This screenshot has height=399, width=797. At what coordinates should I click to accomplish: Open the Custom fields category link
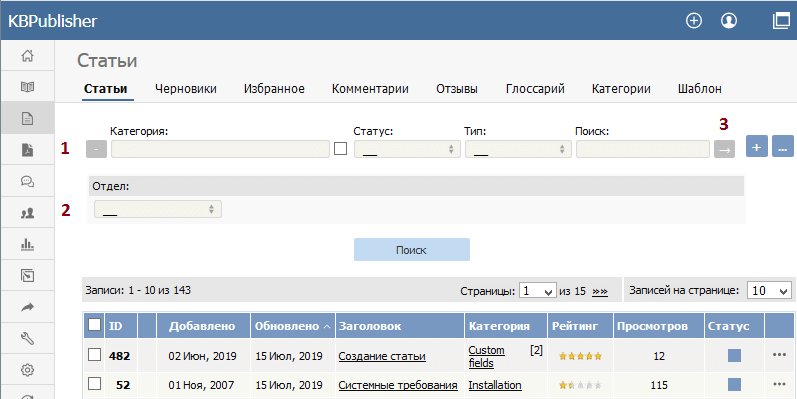click(486, 357)
